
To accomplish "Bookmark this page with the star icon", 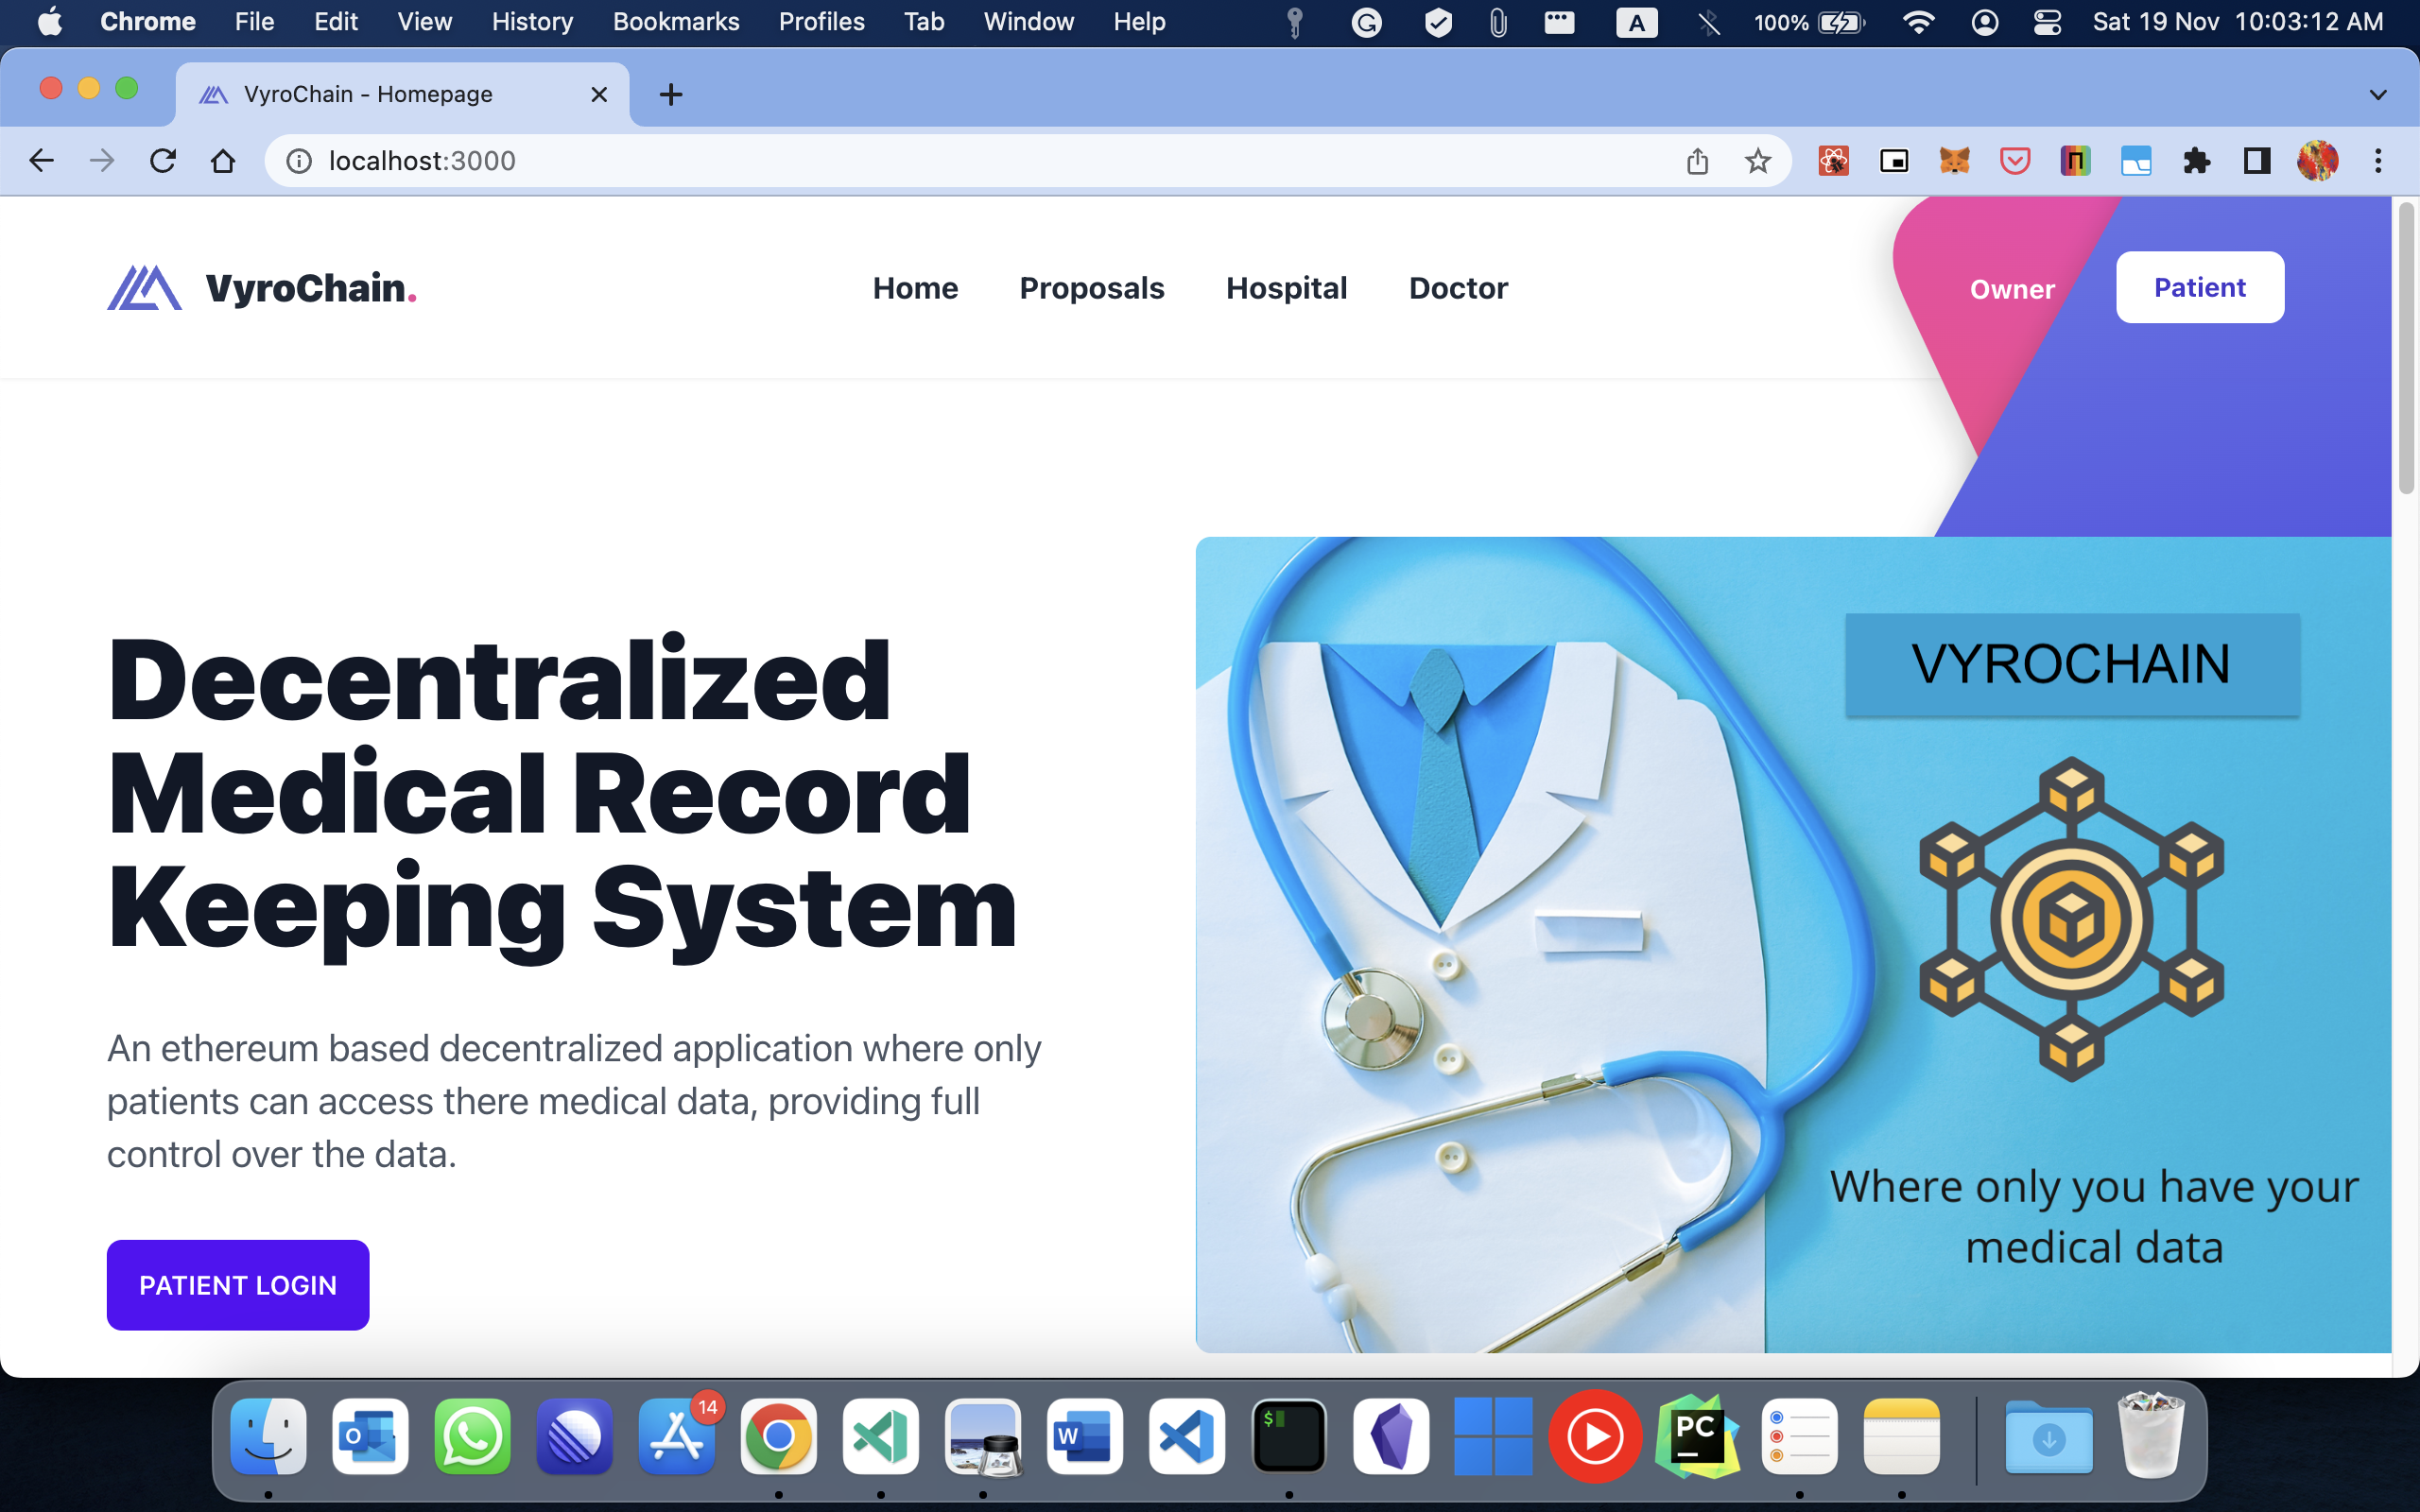I will point(1757,161).
